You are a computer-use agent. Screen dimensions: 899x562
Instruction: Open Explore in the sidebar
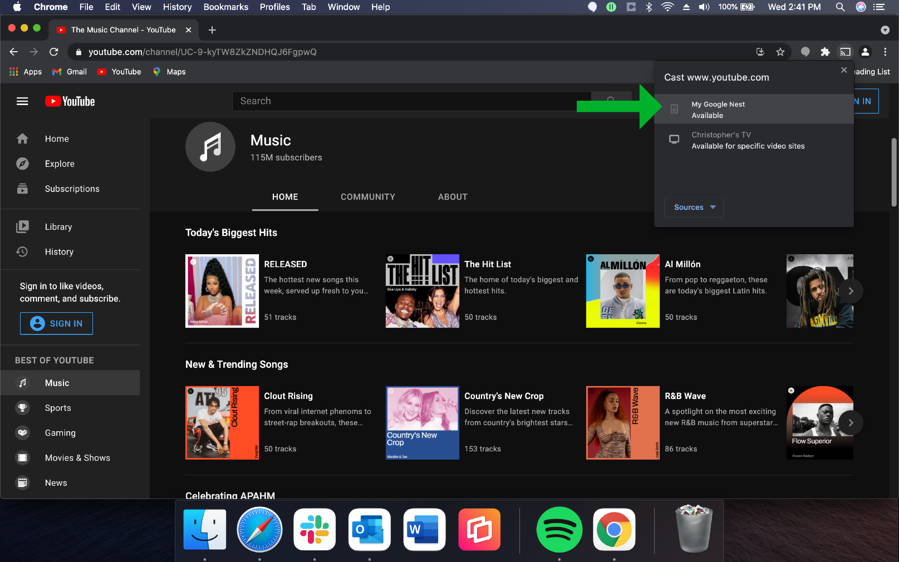[x=70, y=164]
